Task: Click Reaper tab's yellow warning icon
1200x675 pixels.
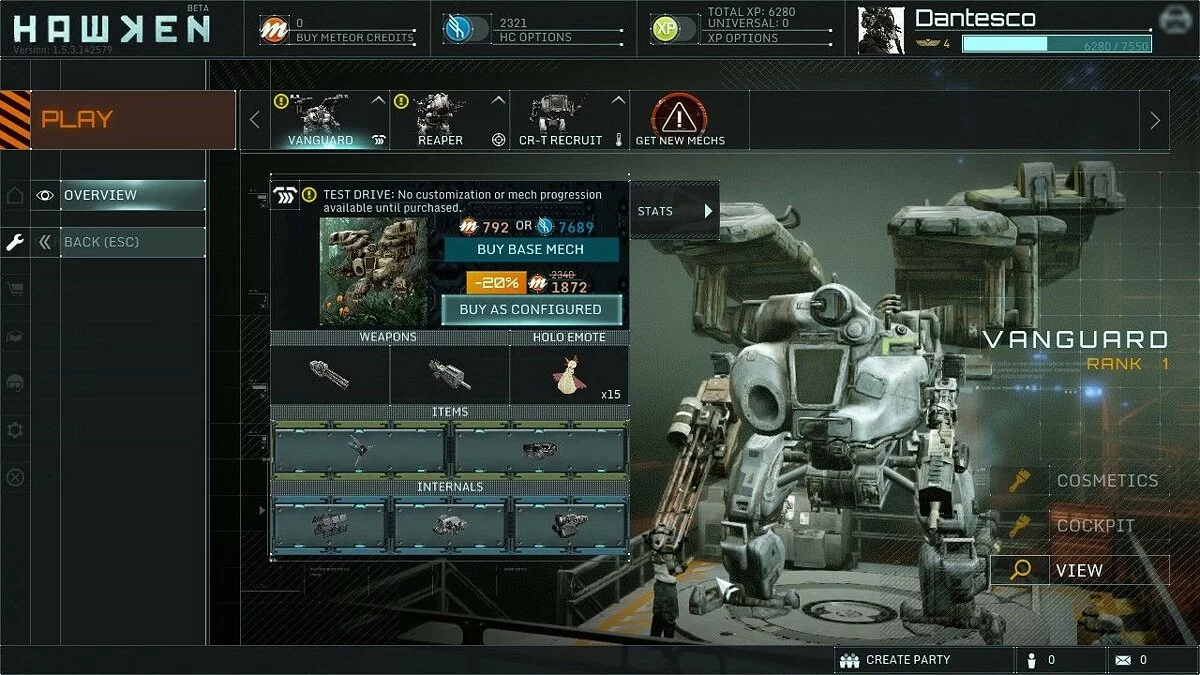Action: [401, 101]
